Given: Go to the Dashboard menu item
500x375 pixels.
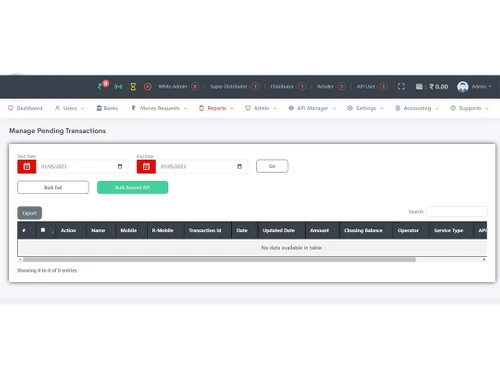Looking at the screenshot, I should (25, 108).
